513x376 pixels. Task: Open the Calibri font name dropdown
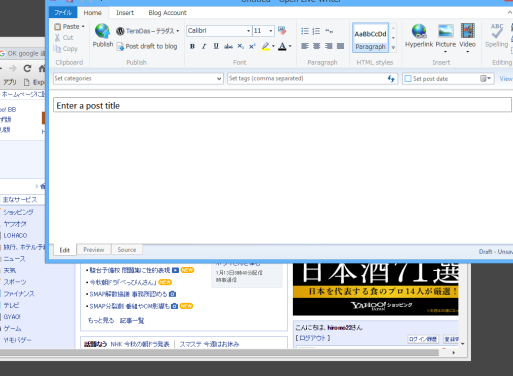coord(248,31)
